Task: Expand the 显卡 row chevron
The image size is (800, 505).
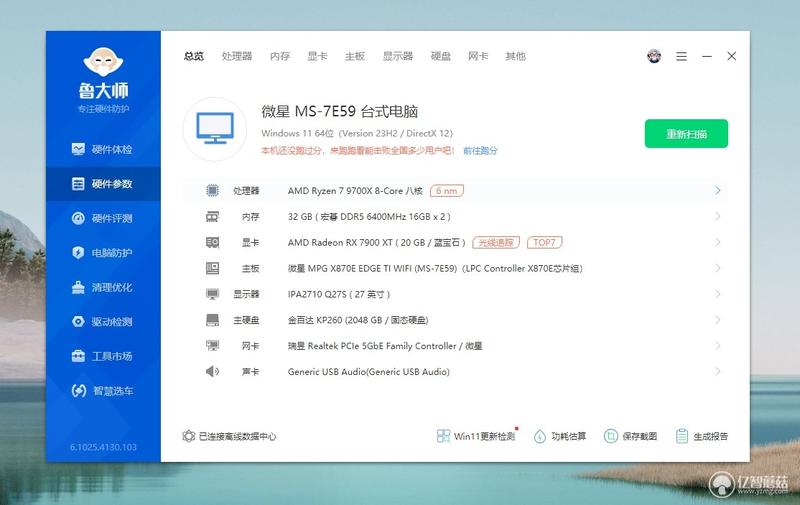Action: point(717,242)
